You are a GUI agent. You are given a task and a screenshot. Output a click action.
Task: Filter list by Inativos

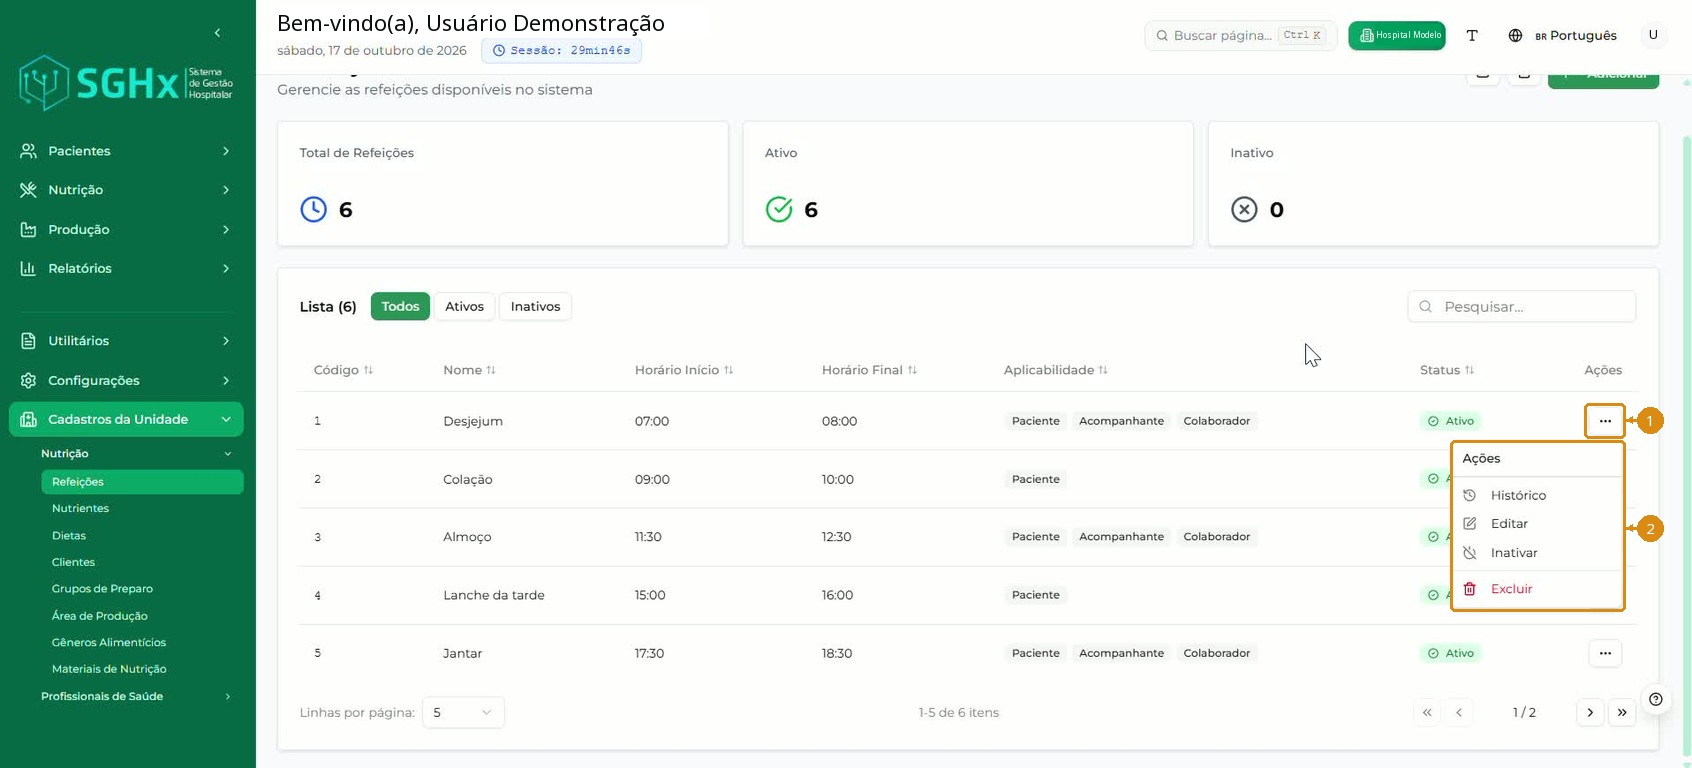[535, 307]
